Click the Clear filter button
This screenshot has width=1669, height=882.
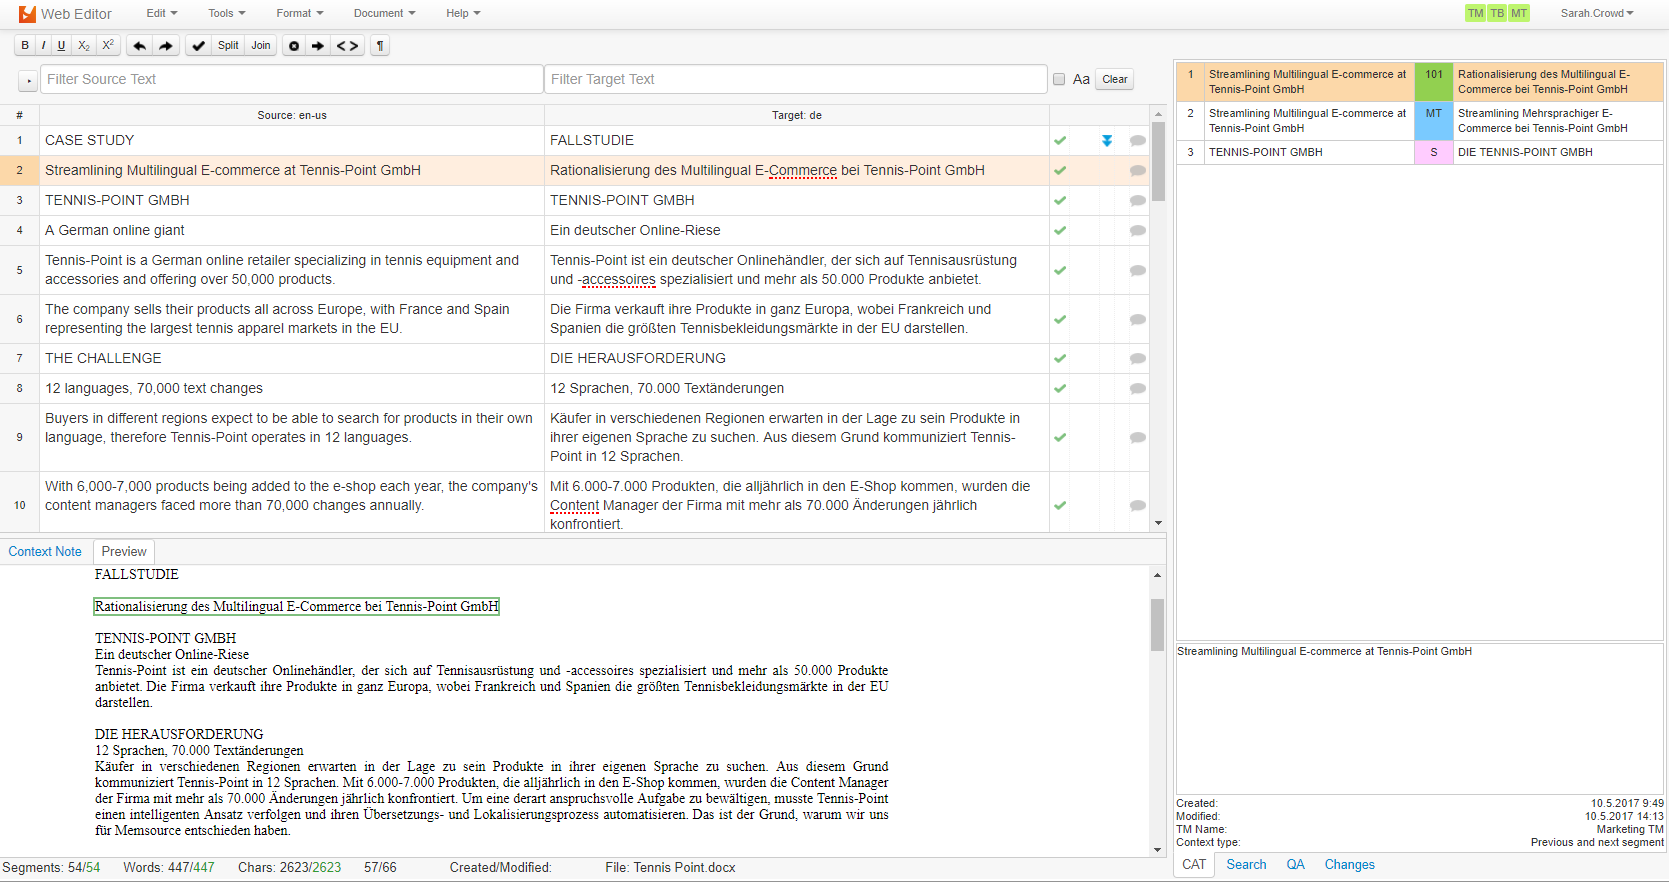tap(1115, 80)
